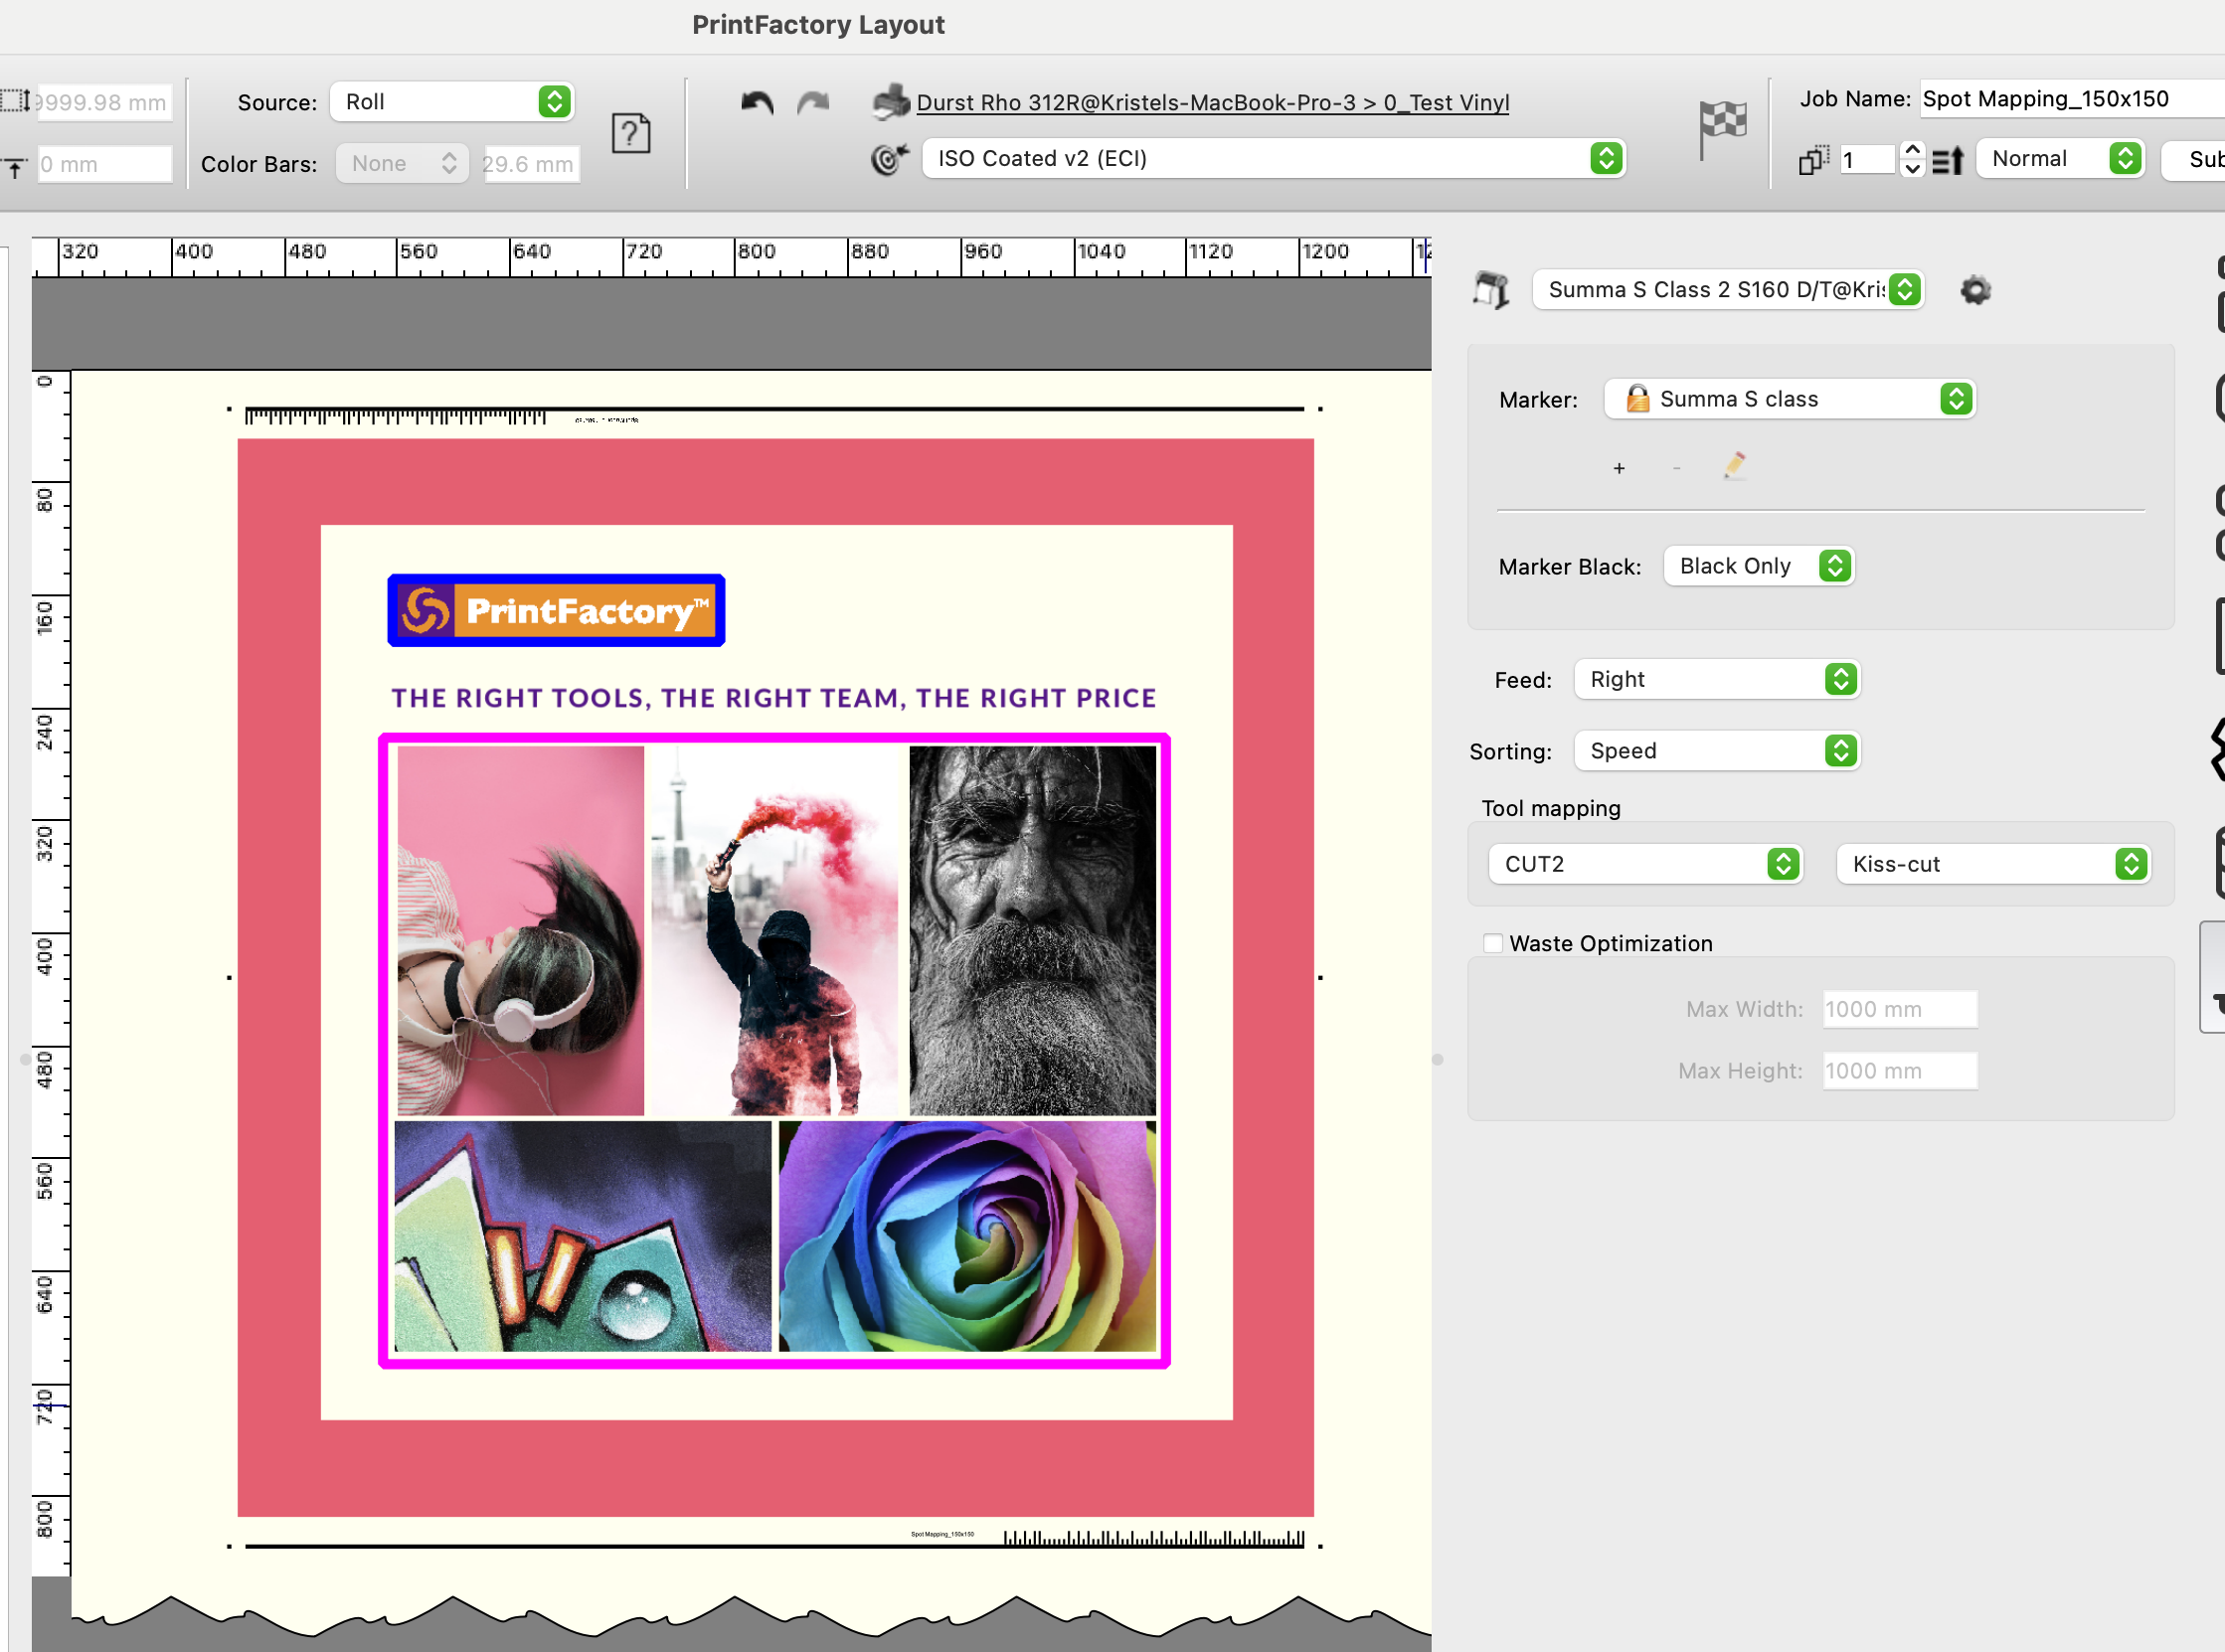Click the 0 mm margin input field
2225x1652 pixels.
(105, 165)
